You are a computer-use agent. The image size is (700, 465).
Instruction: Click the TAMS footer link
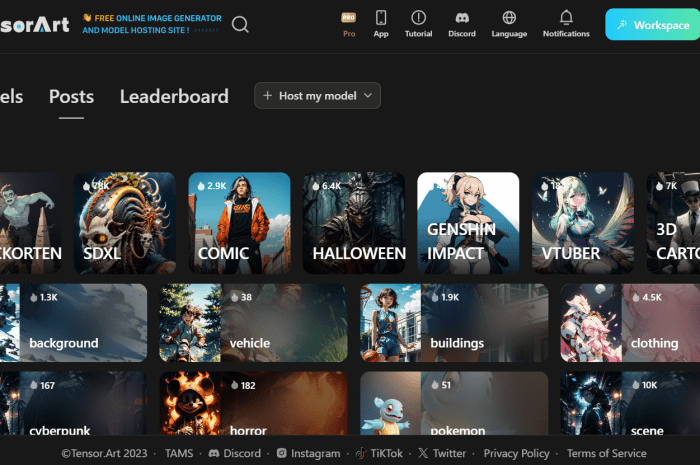click(179, 453)
